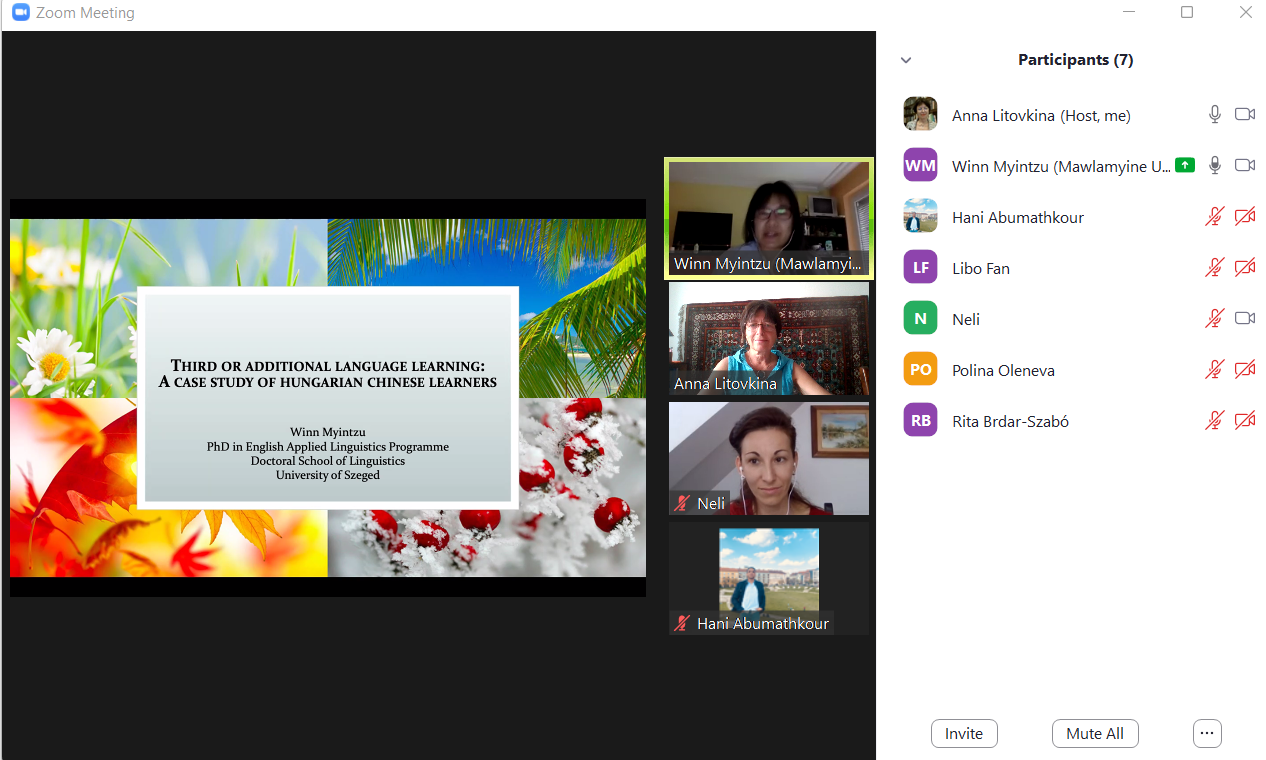Collapse the Participants panel chevron
1266x760 pixels.
tap(906, 60)
